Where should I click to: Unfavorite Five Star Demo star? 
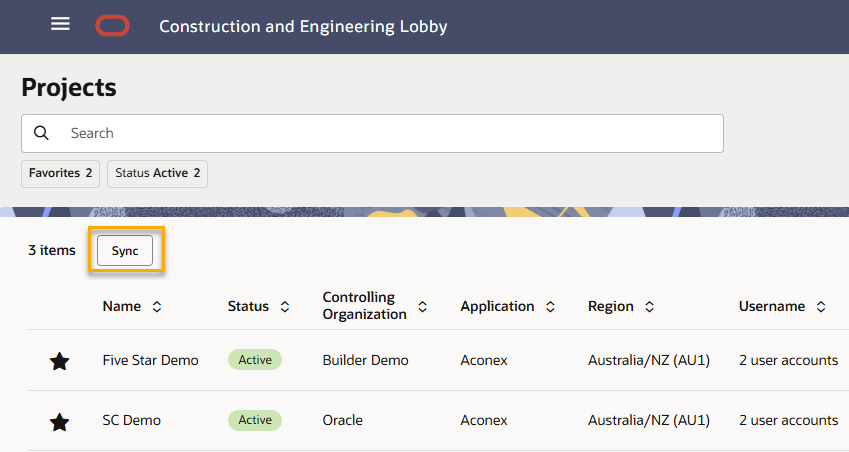[59, 361]
